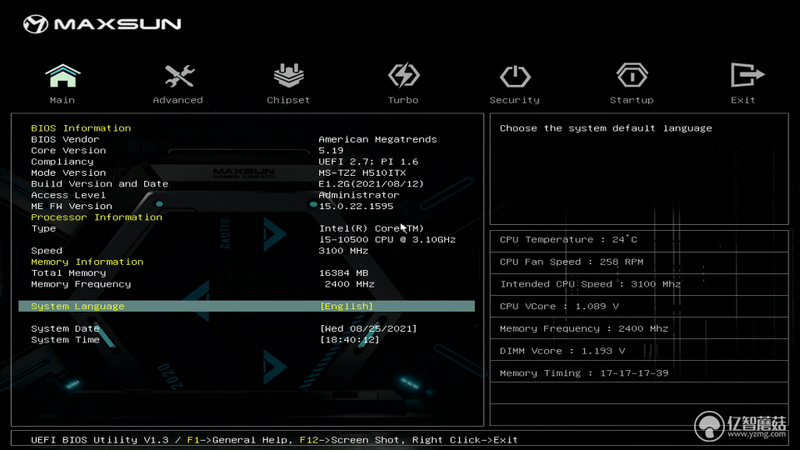Viewport: 800px width, 450px height.
Task: Click the processor Speed label
Action: click(x=46, y=251)
